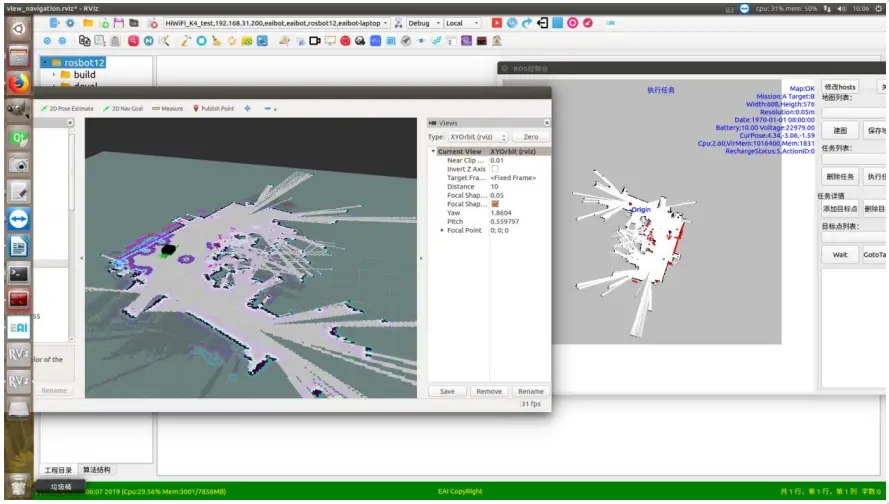Enable the Invert Z Axis checkbox
This screenshot has width=889, height=504.
[494, 169]
